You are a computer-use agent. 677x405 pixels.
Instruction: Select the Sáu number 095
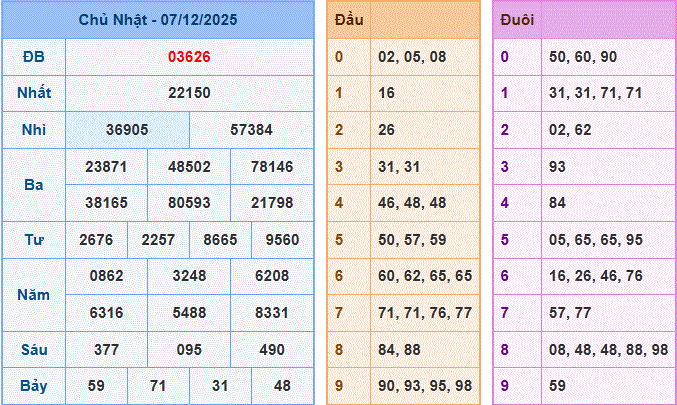(189, 350)
